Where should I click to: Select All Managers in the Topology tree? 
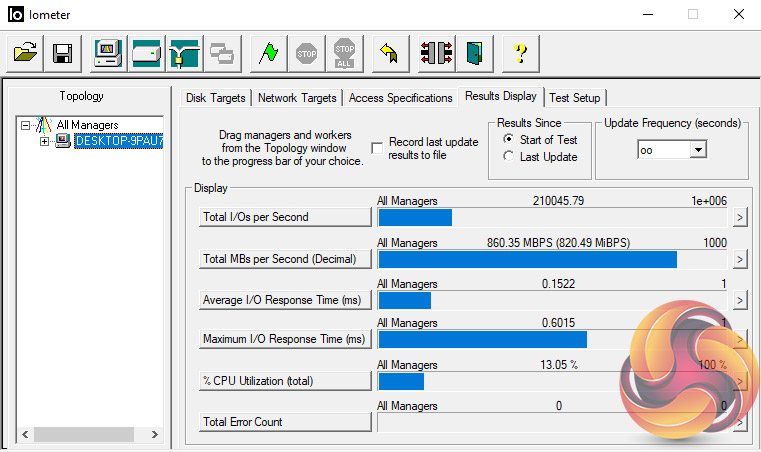click(87, 125)
